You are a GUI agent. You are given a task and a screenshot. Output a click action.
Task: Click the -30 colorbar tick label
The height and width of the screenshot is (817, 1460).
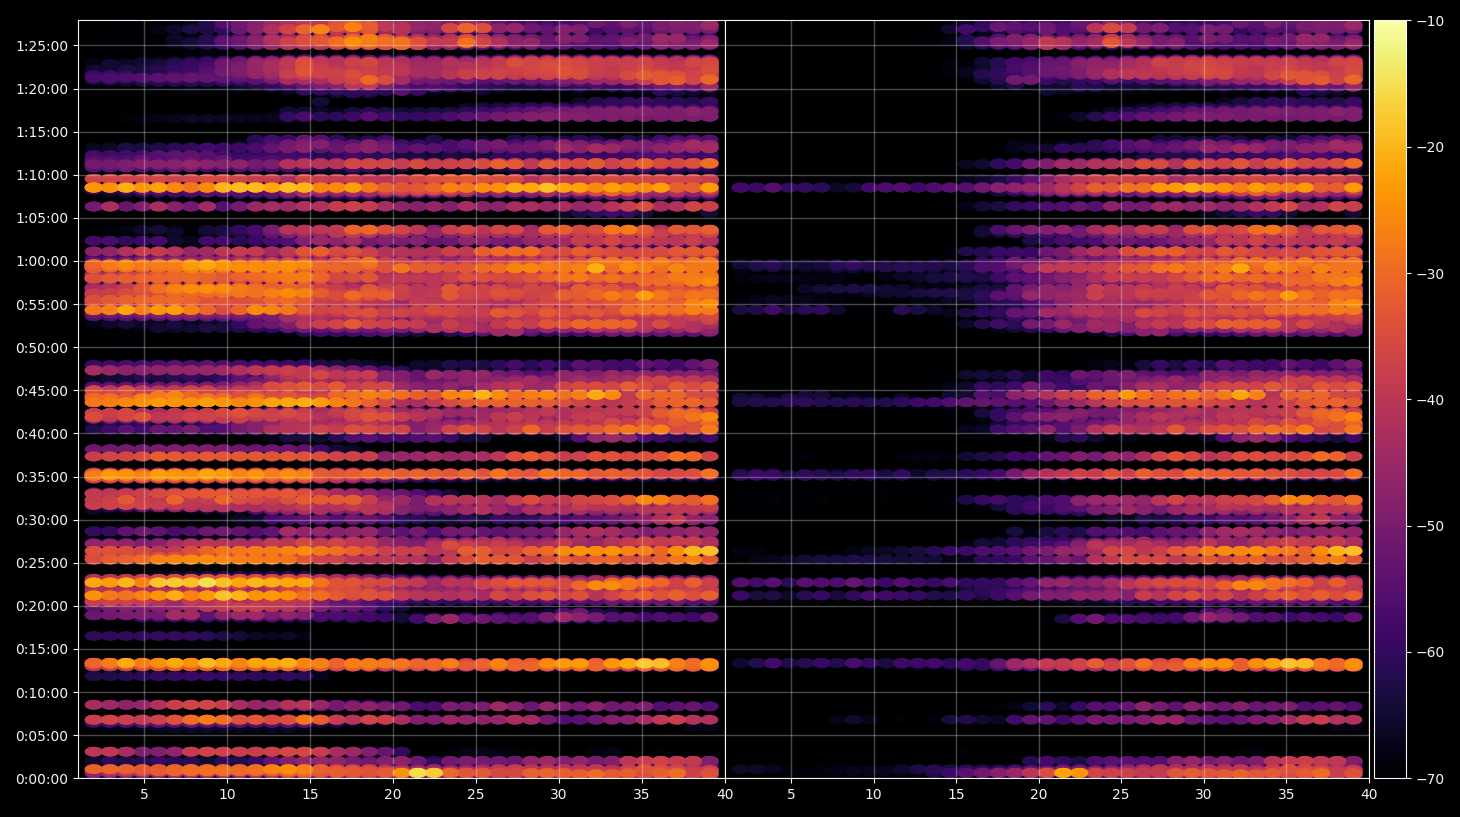tap(1430, 274)
